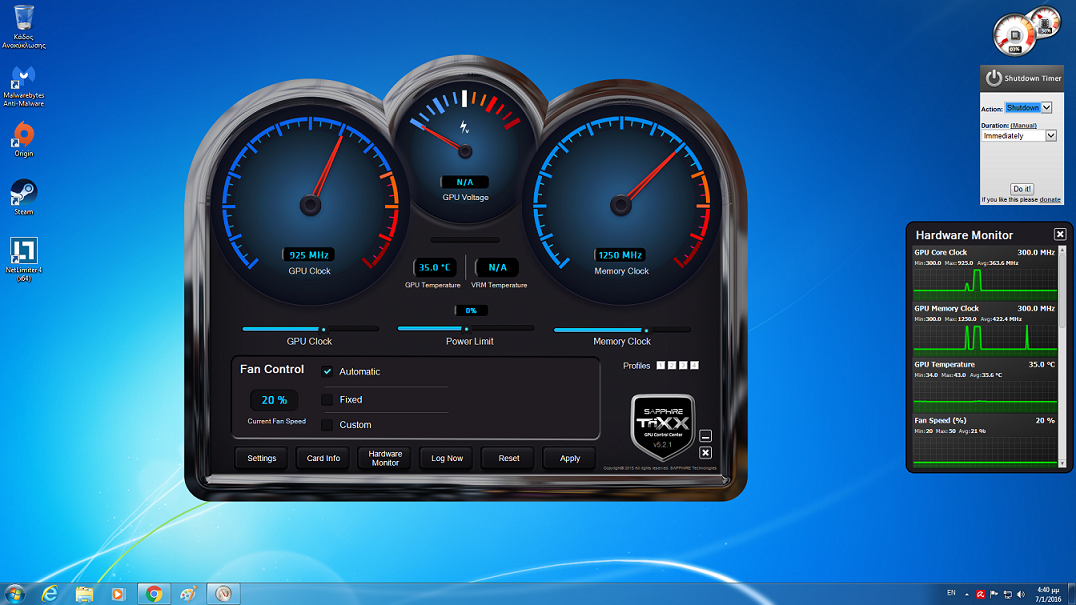Click the Power Limit slider handle

(x=467, y=329)
